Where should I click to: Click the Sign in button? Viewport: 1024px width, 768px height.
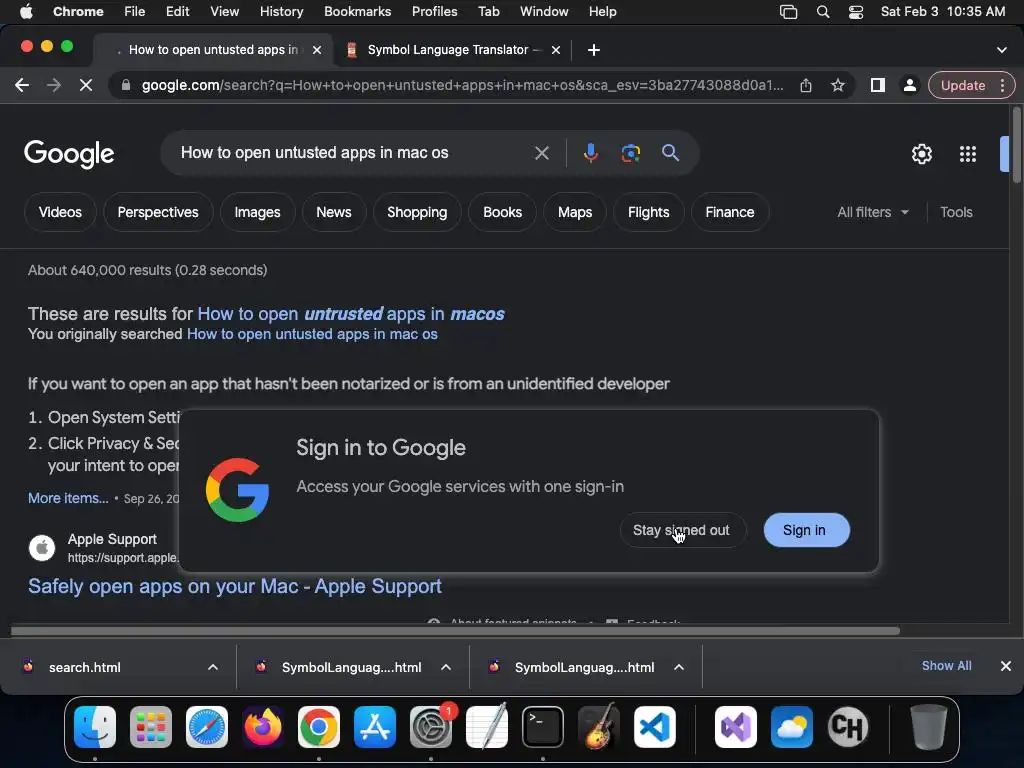[x=806, y=530]
